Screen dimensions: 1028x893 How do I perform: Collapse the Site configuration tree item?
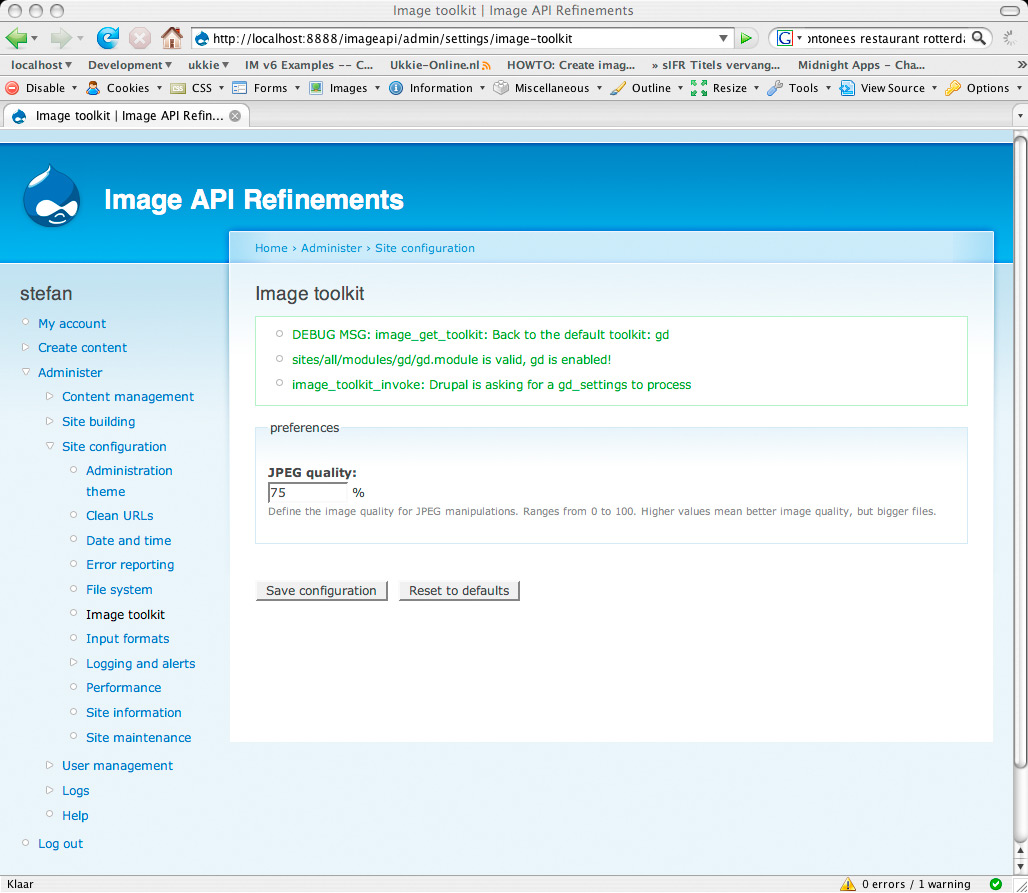click(51, 447)
